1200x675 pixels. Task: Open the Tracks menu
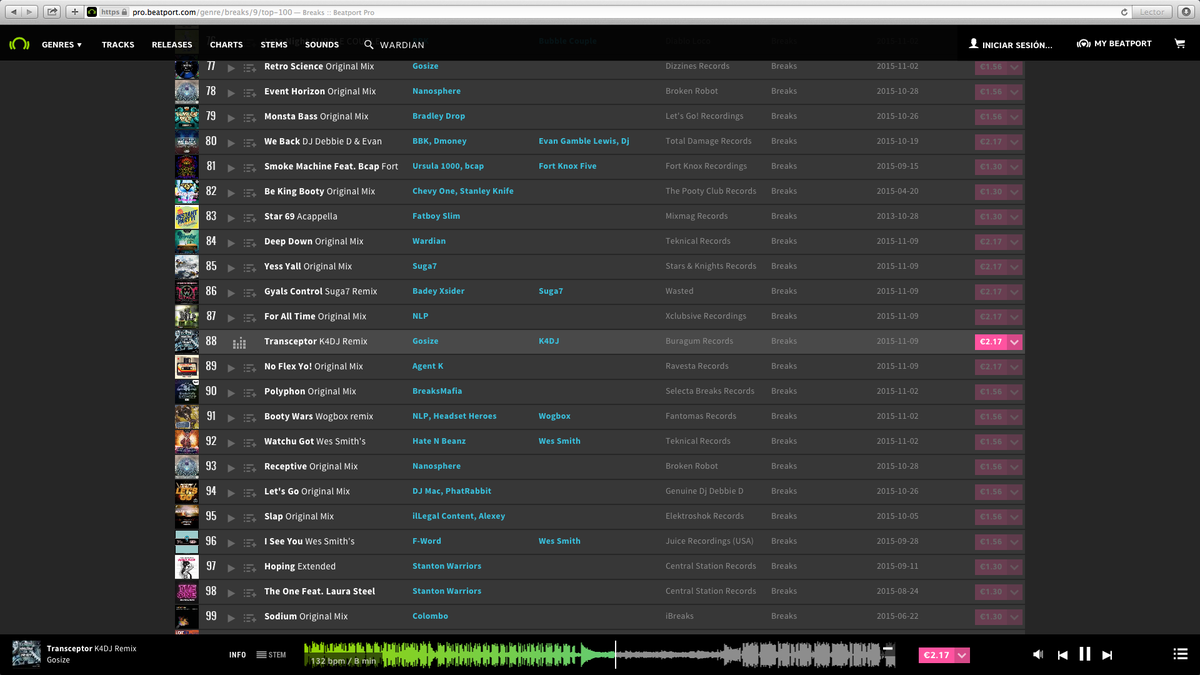[118, 45]
